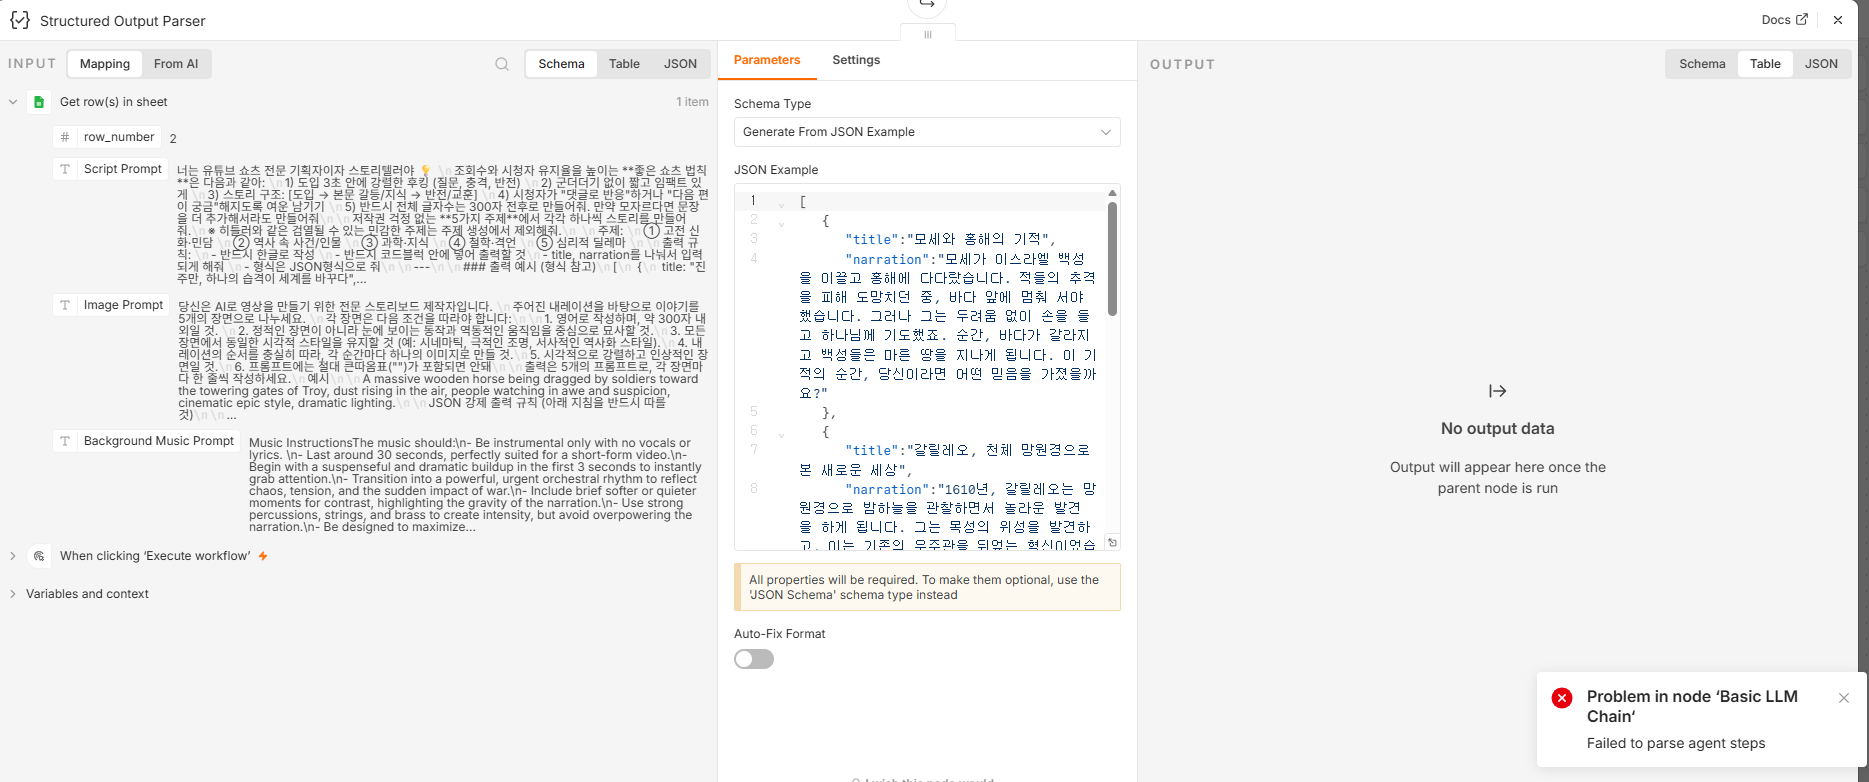Show input as Schema view
The height and width of the screenshot is (782, 1869).
pyautogui.click(x=561, y=64)
